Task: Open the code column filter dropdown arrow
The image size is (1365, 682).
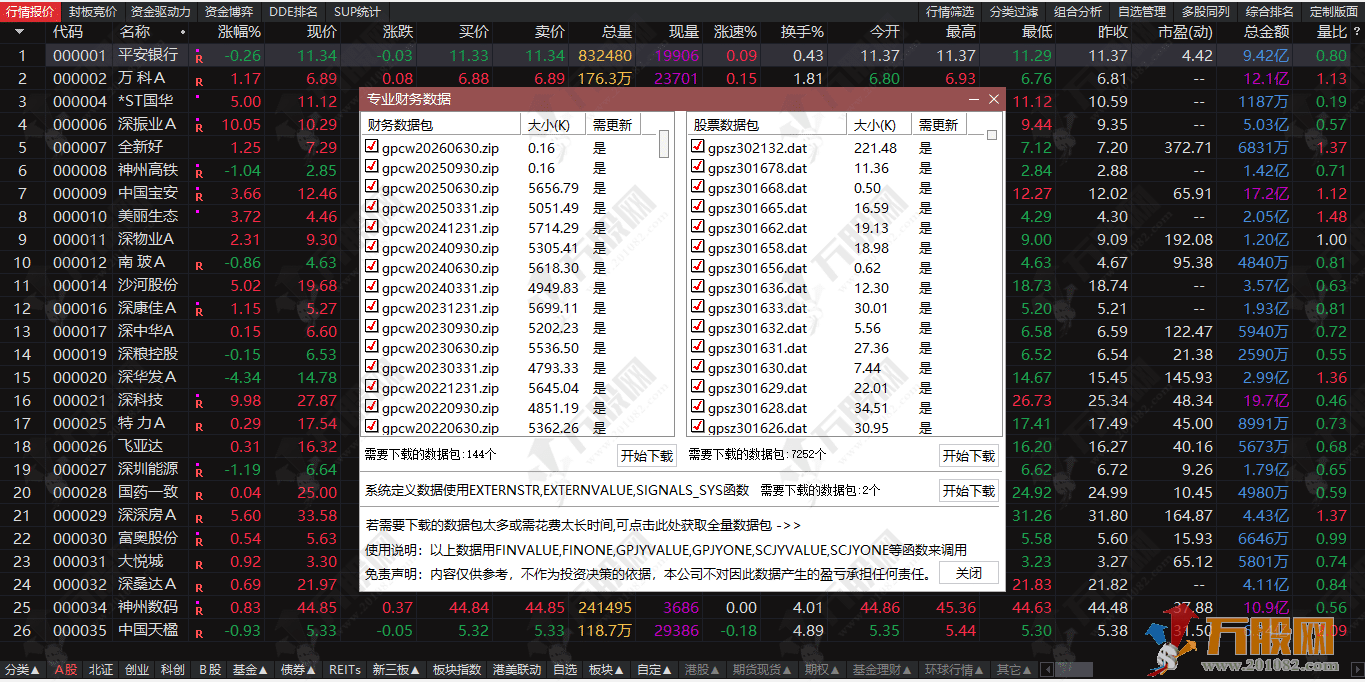Action: [18, 31]
